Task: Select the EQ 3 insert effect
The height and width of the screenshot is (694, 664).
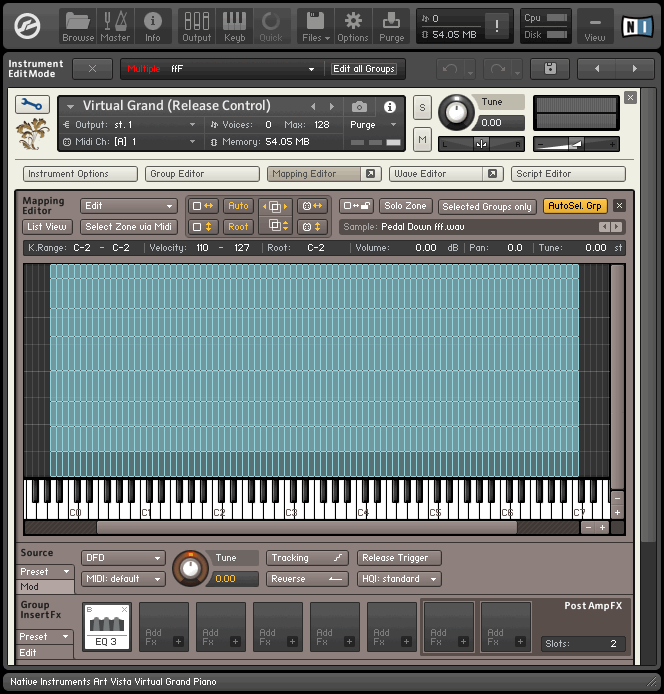Action: 107,627
